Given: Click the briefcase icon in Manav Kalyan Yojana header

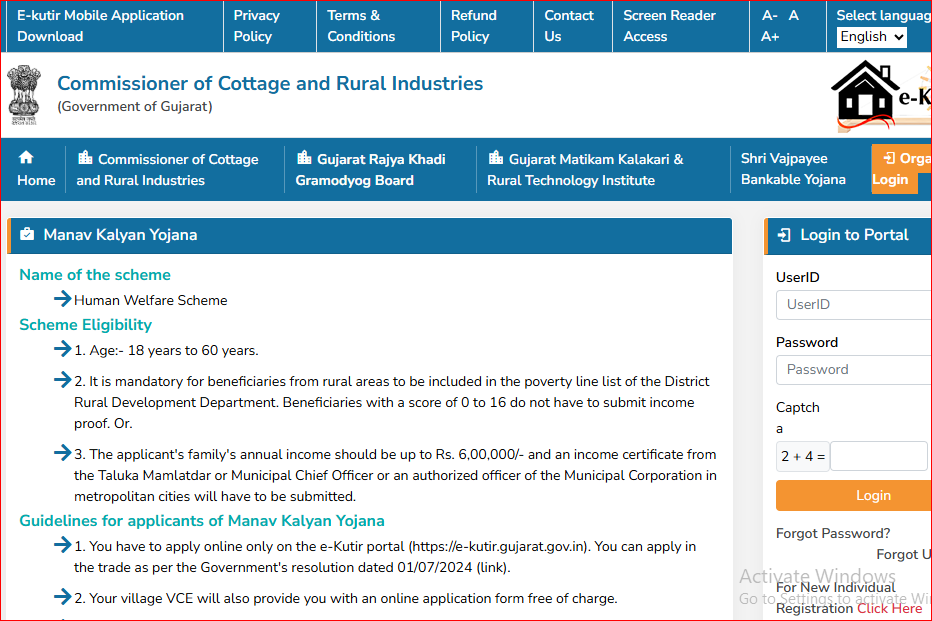Looking at the screenshot, I should tap(27, 234).
